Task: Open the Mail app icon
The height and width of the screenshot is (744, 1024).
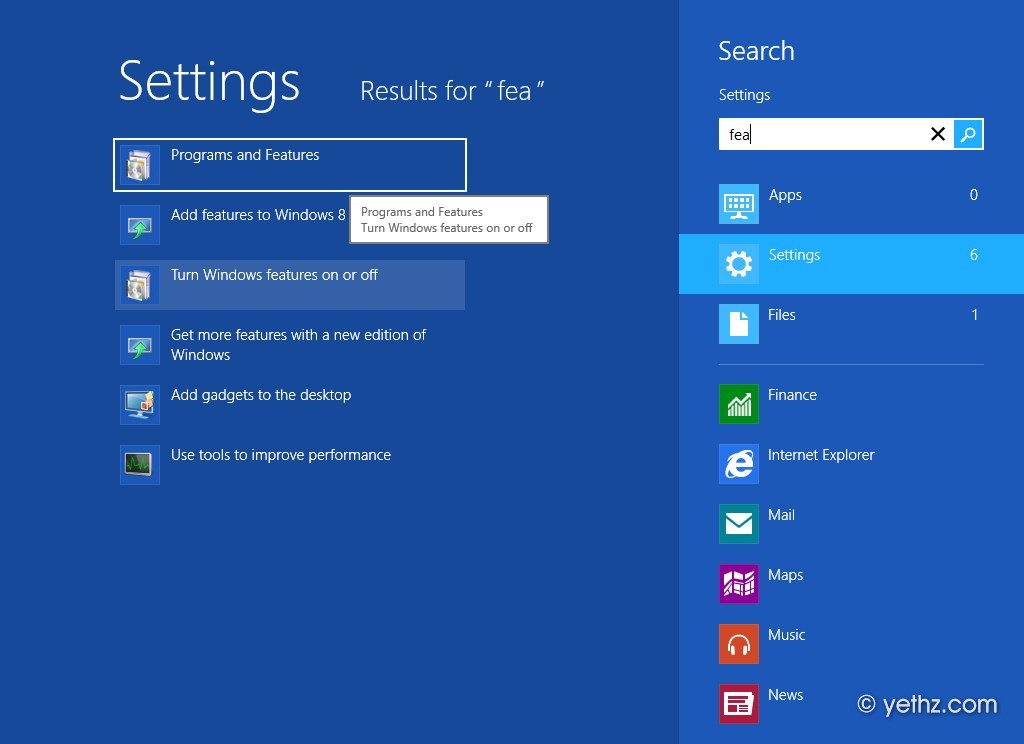Action: 739,524
